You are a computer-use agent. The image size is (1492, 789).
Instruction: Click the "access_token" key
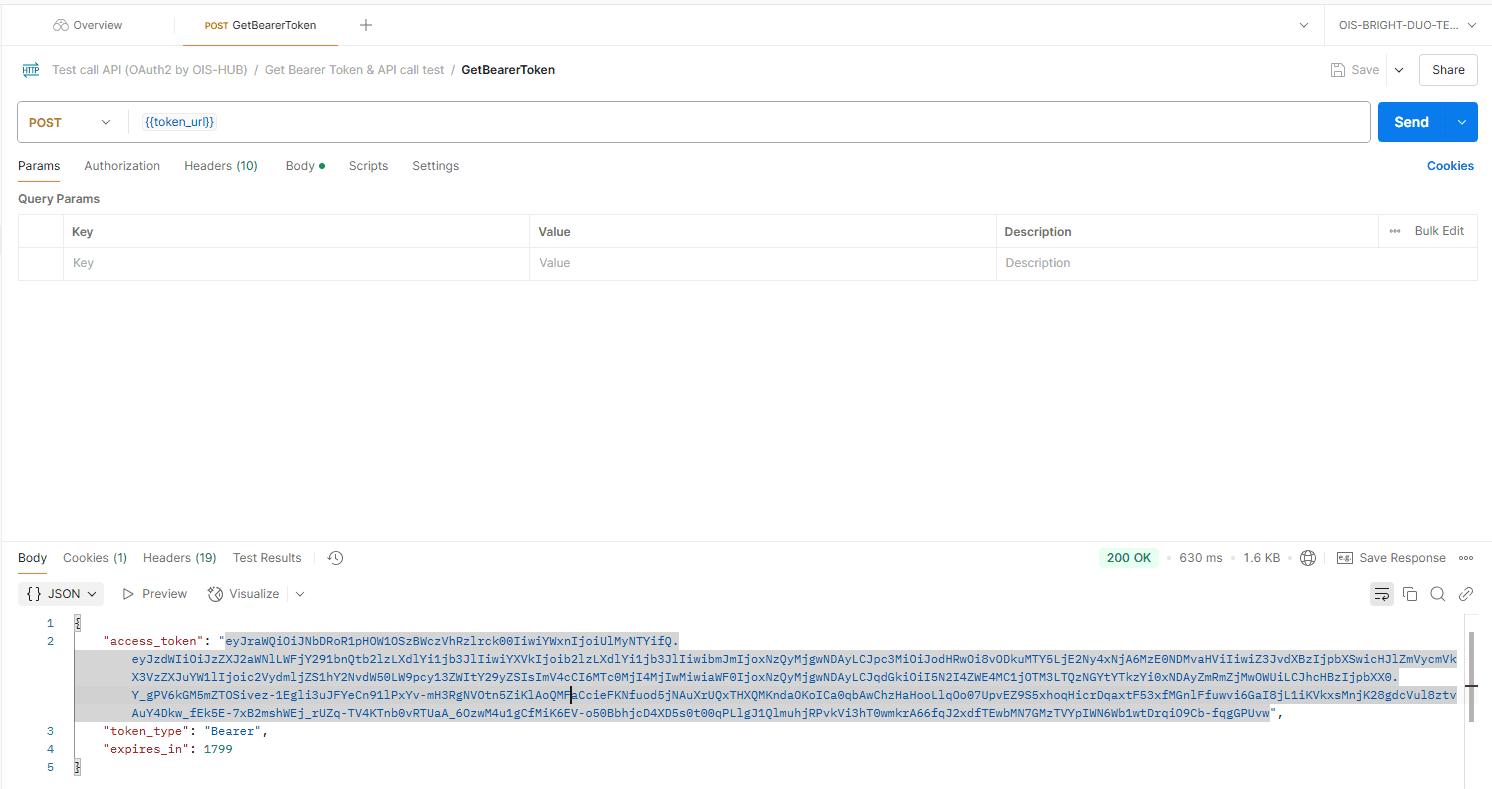click(155, 641)
